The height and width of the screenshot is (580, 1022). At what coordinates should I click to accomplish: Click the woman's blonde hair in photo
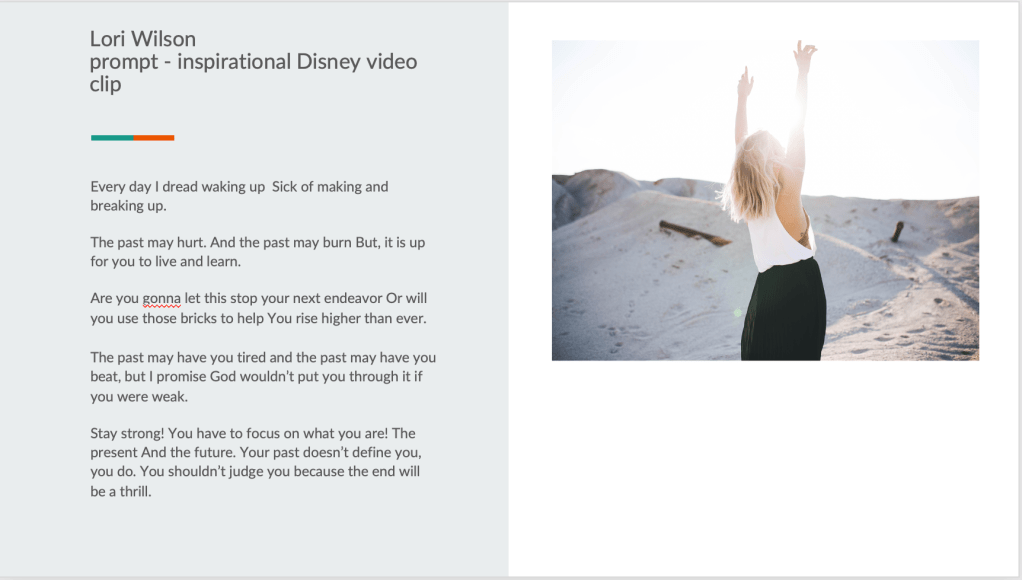[x=752, y=175]
